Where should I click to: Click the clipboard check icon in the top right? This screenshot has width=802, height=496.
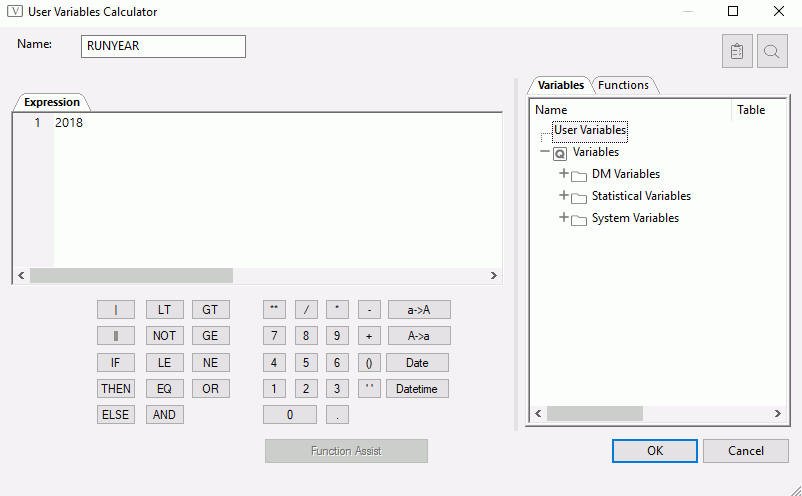click(x=737, y=52)
